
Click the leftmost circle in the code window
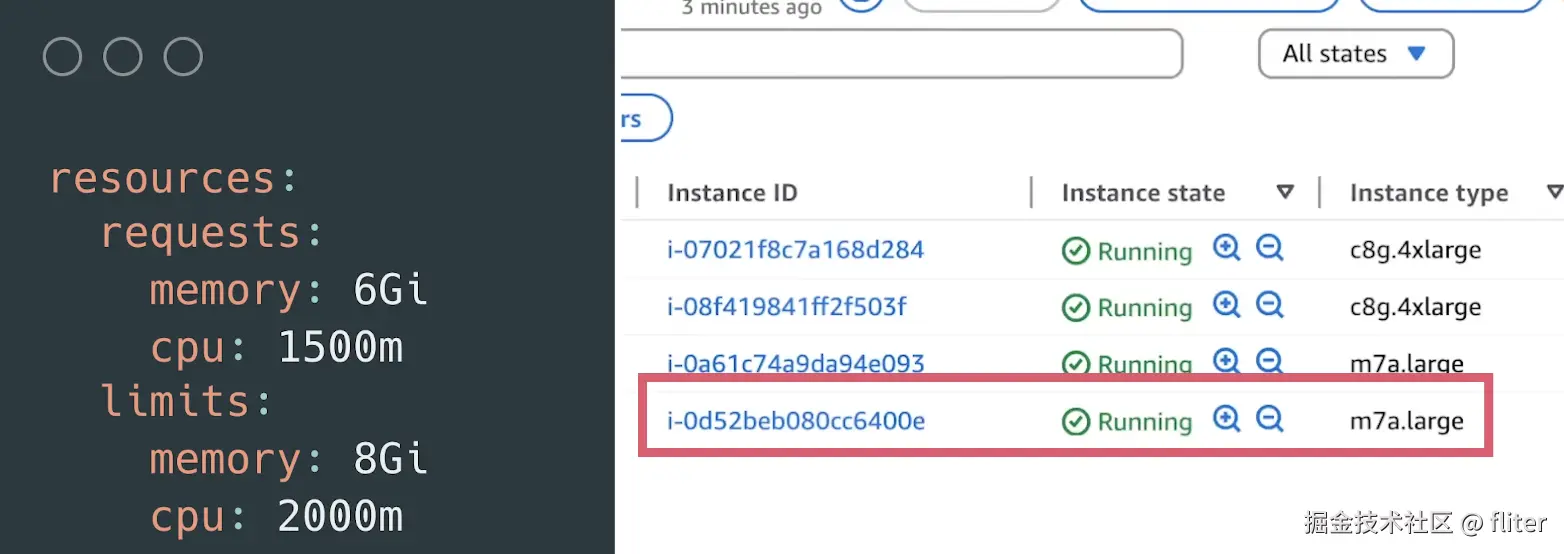point(62,57)
